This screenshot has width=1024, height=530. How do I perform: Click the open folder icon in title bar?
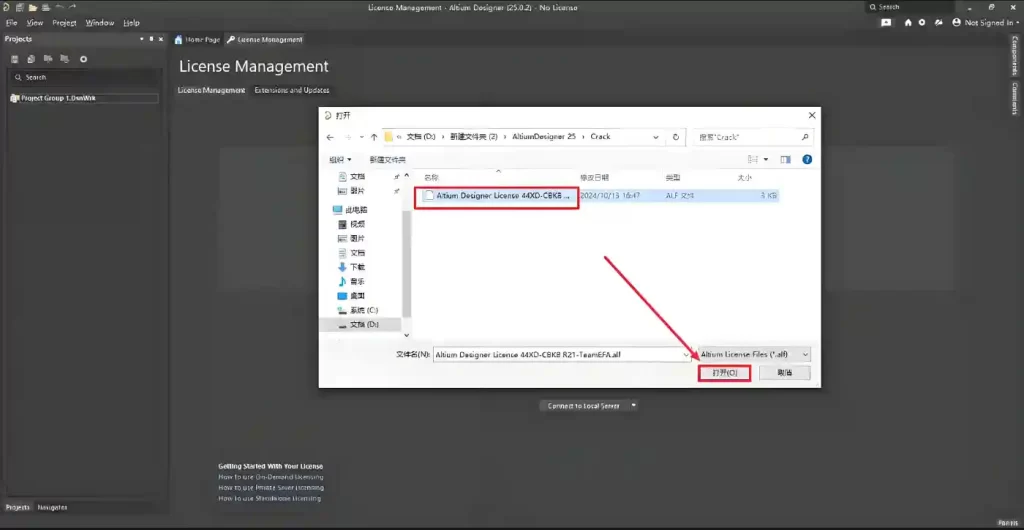[x=32, y=7]
